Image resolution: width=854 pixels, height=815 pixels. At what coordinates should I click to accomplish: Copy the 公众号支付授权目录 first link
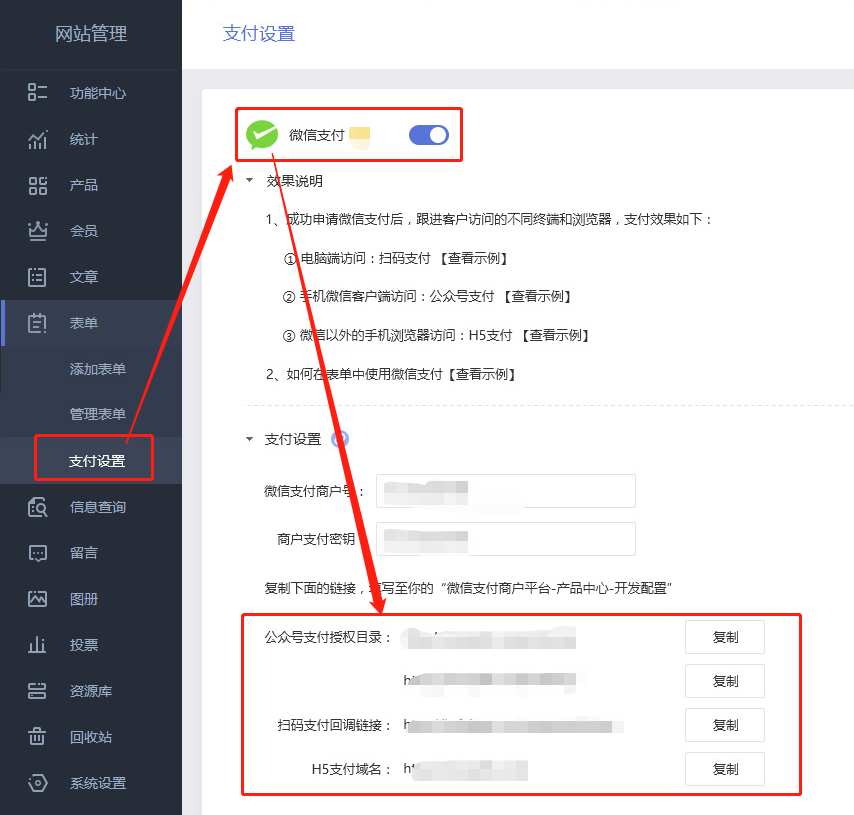pos(724,637)
